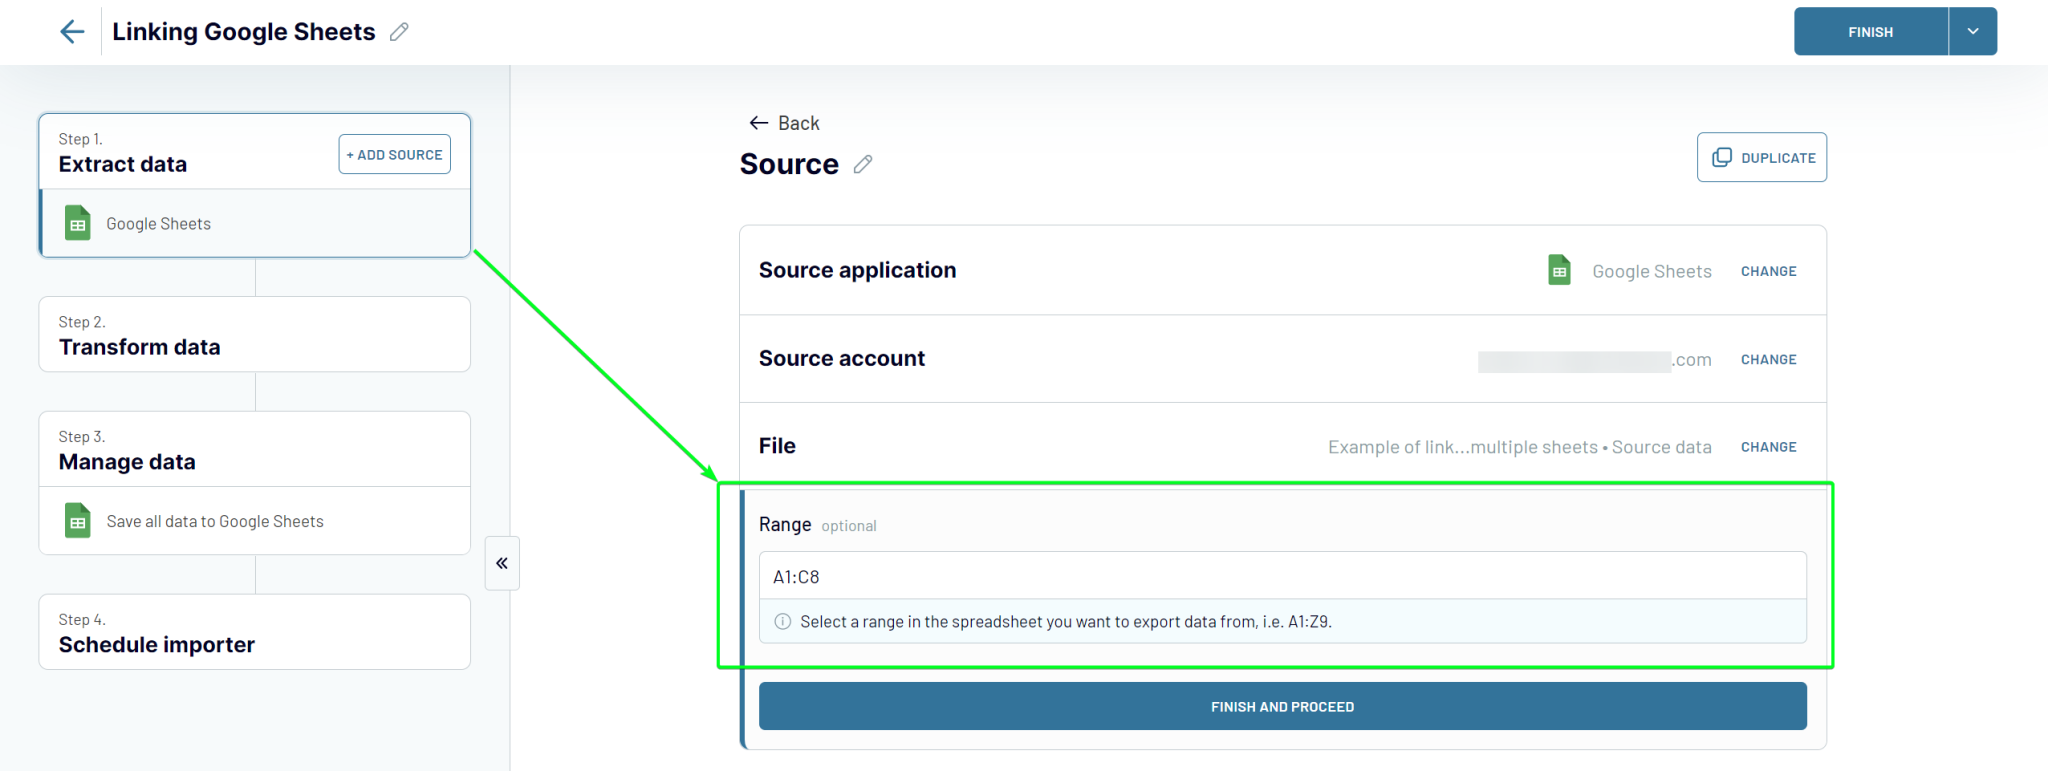
Task: Click Add Source button
Action: (x=394, y=154)
